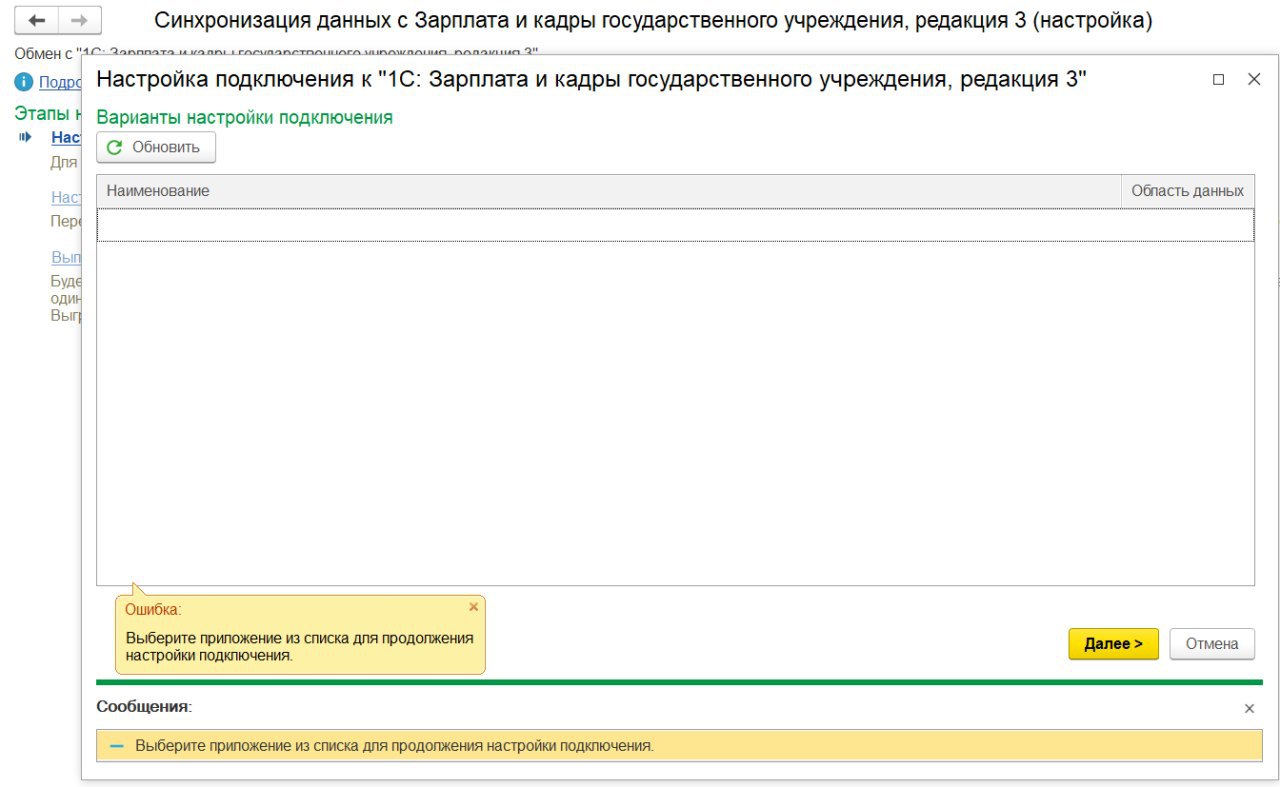Cancel setup with the Отмена button

1212,644
